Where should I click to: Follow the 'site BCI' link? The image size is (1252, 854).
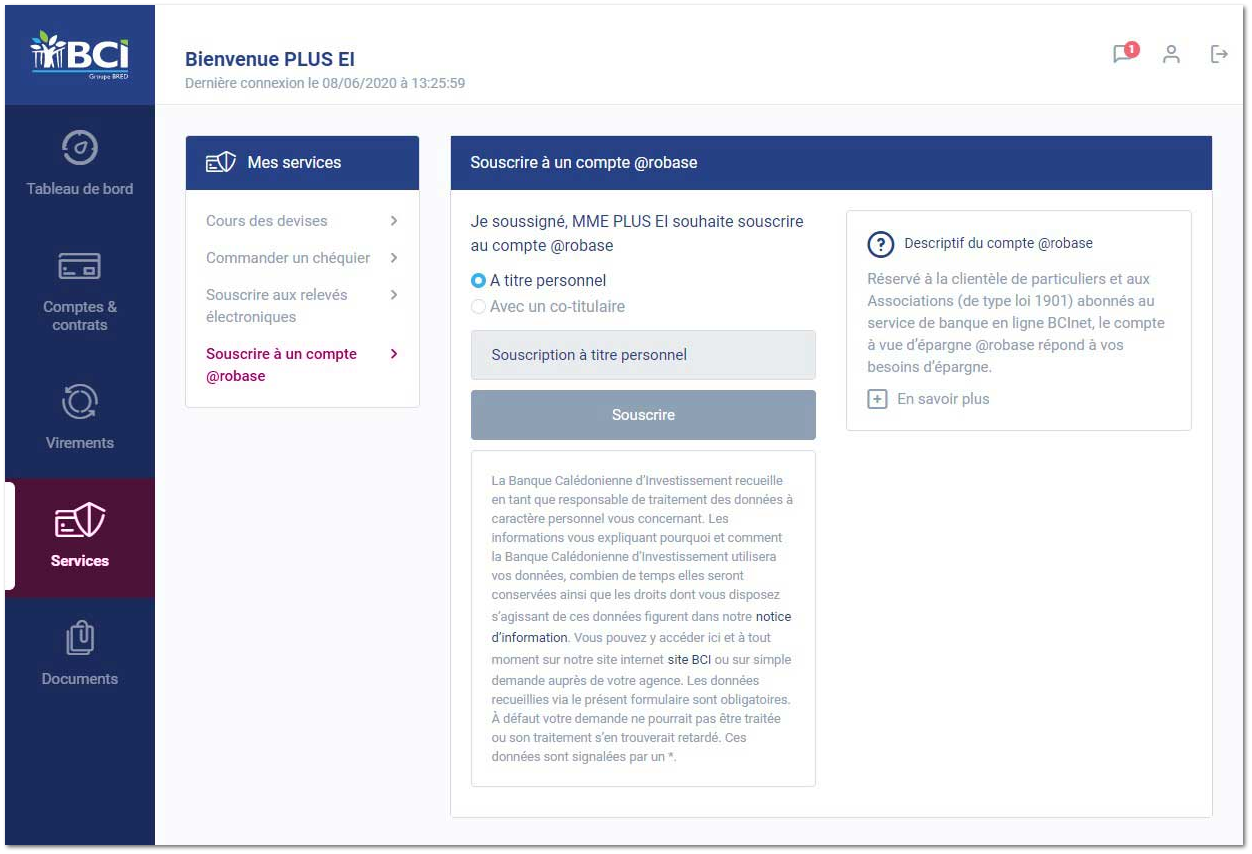[689, 660]
